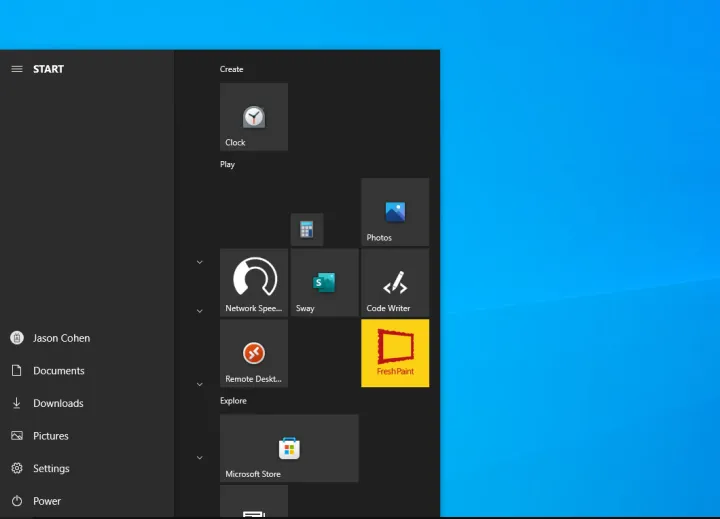Screen dimensions: 720x519
Task: Open the Photos app tile
Action: (x=395, y=212)
